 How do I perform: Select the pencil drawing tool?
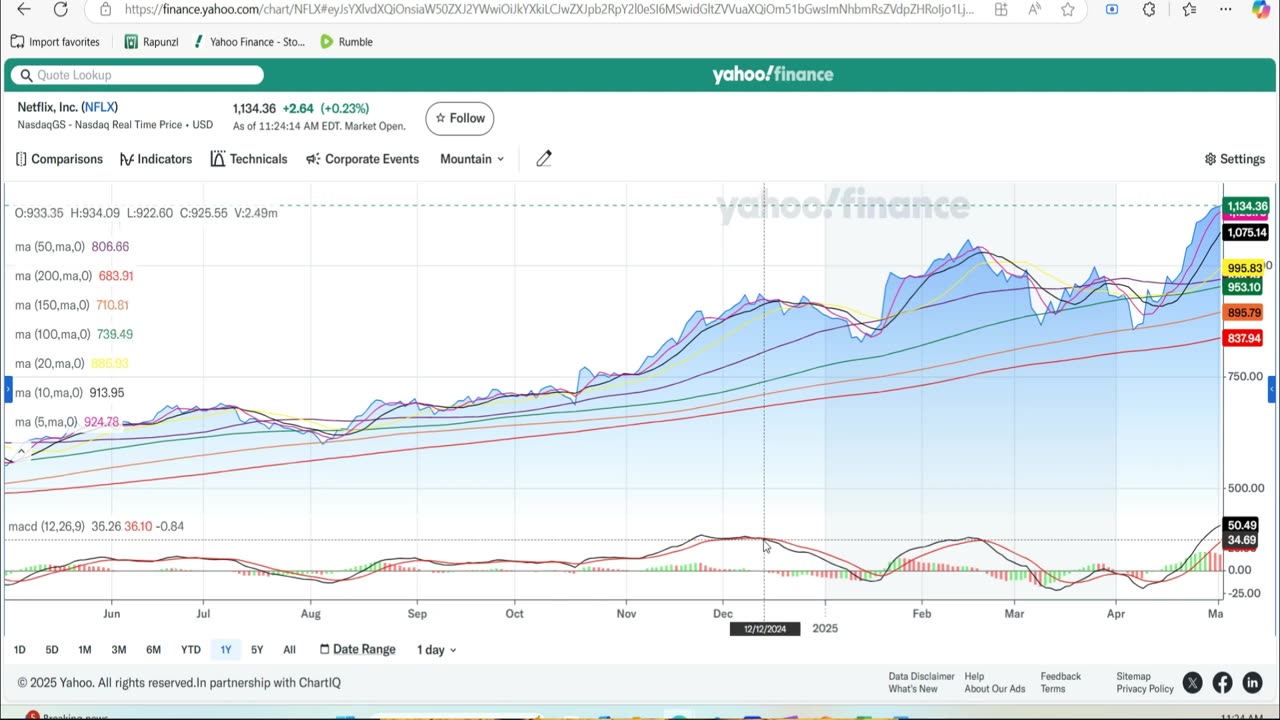(544, 159)
